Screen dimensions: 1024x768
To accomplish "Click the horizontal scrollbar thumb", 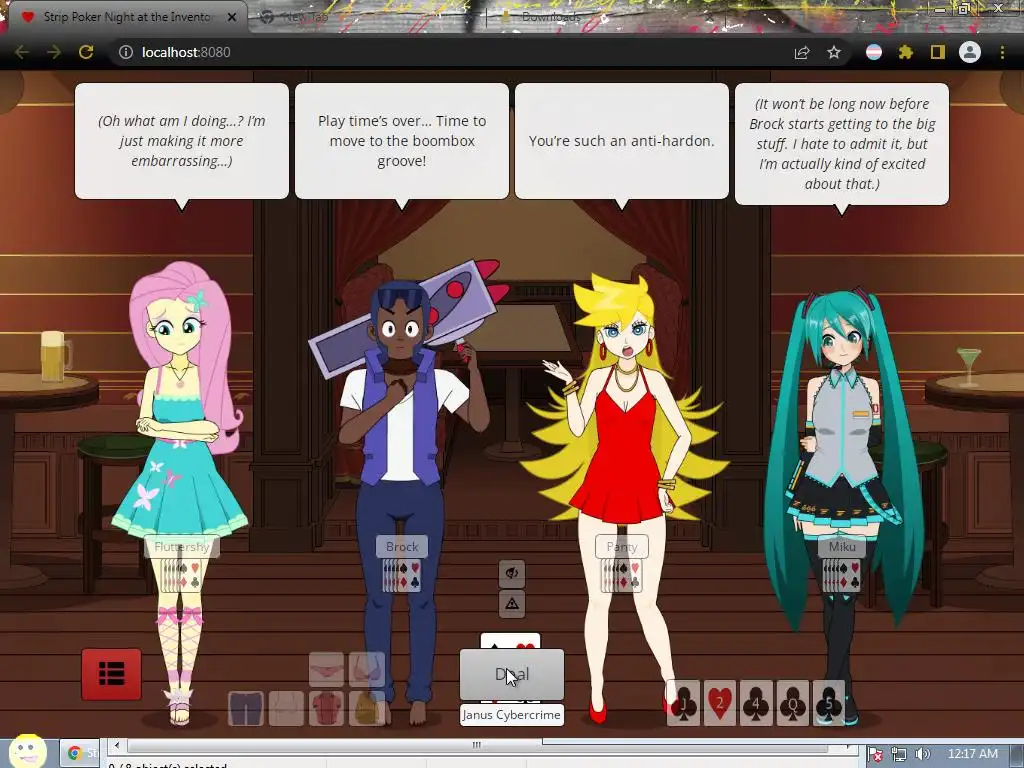I will [x=477, y=744].
